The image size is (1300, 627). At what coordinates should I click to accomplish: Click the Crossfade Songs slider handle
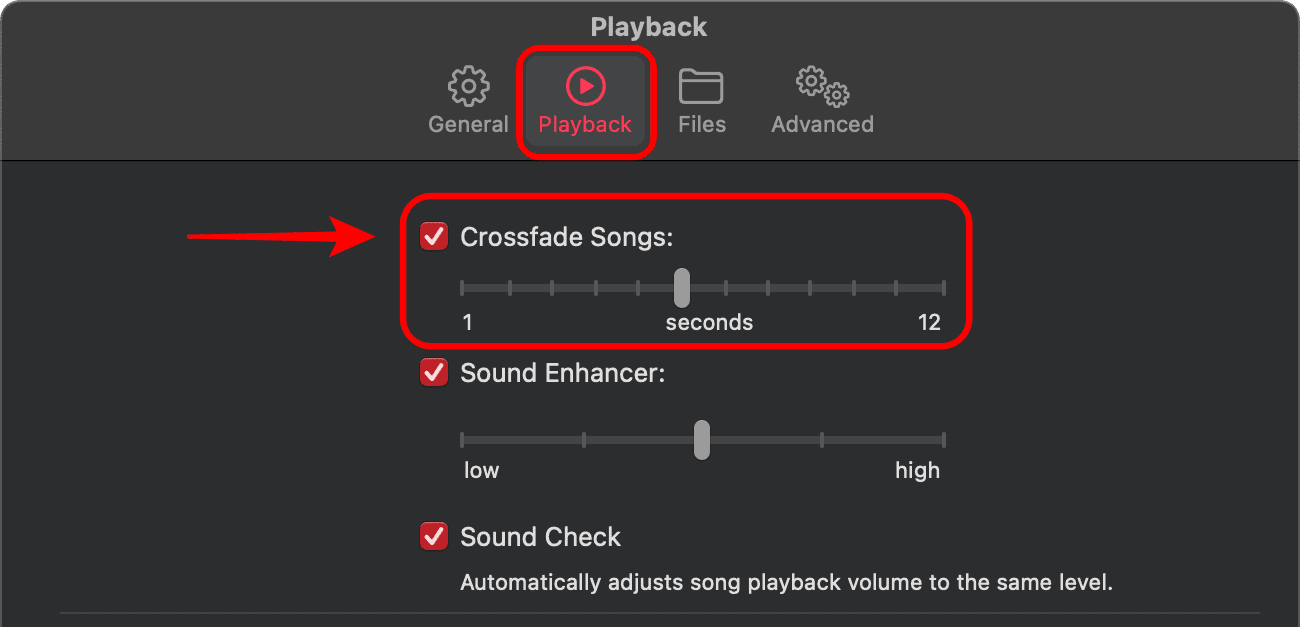pyautogui.click(x=681, y=288)
